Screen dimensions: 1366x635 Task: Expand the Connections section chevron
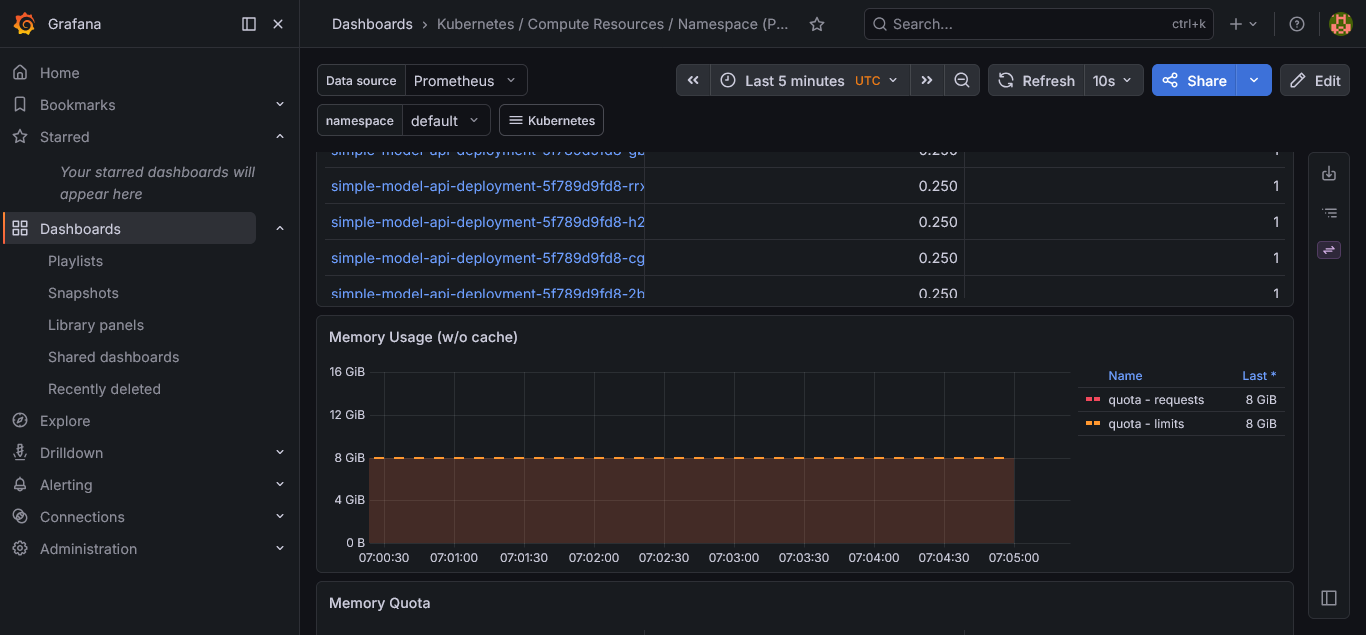(280, 516)
